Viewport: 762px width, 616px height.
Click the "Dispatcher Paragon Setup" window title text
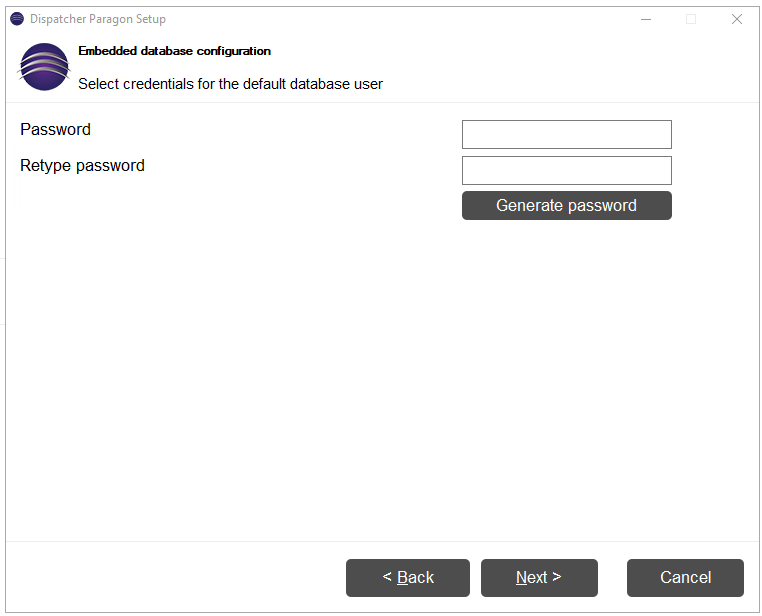point(98,19)
